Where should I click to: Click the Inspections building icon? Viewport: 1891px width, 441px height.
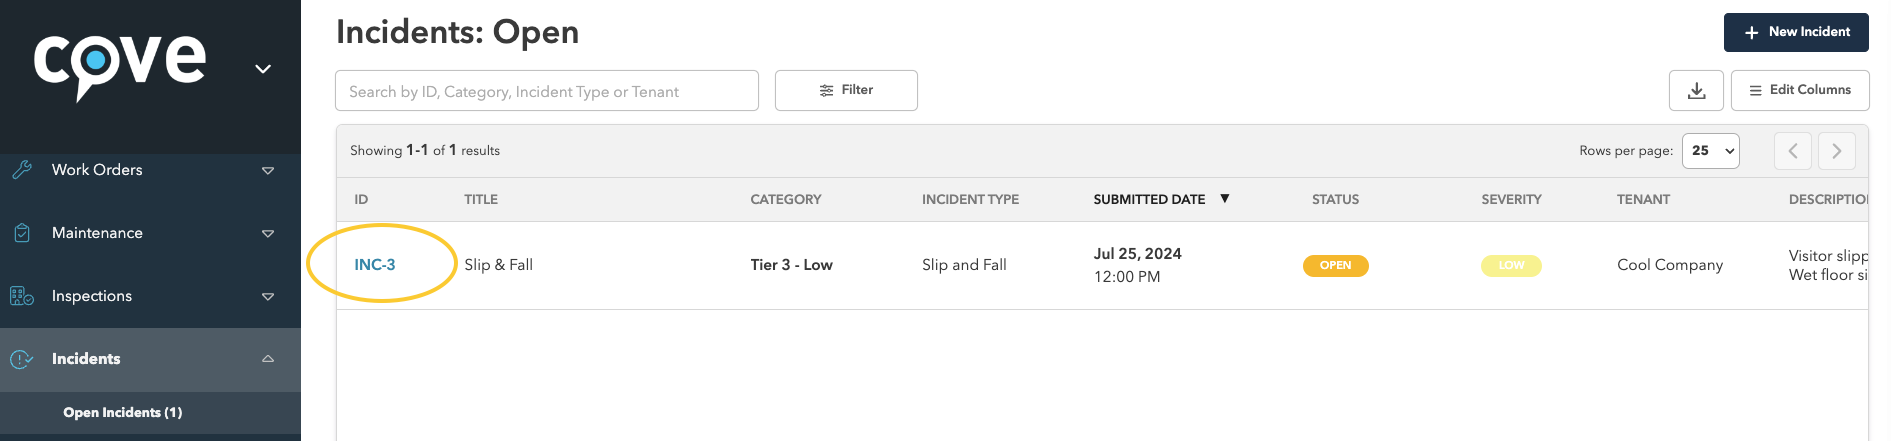[x=22, y=296]
